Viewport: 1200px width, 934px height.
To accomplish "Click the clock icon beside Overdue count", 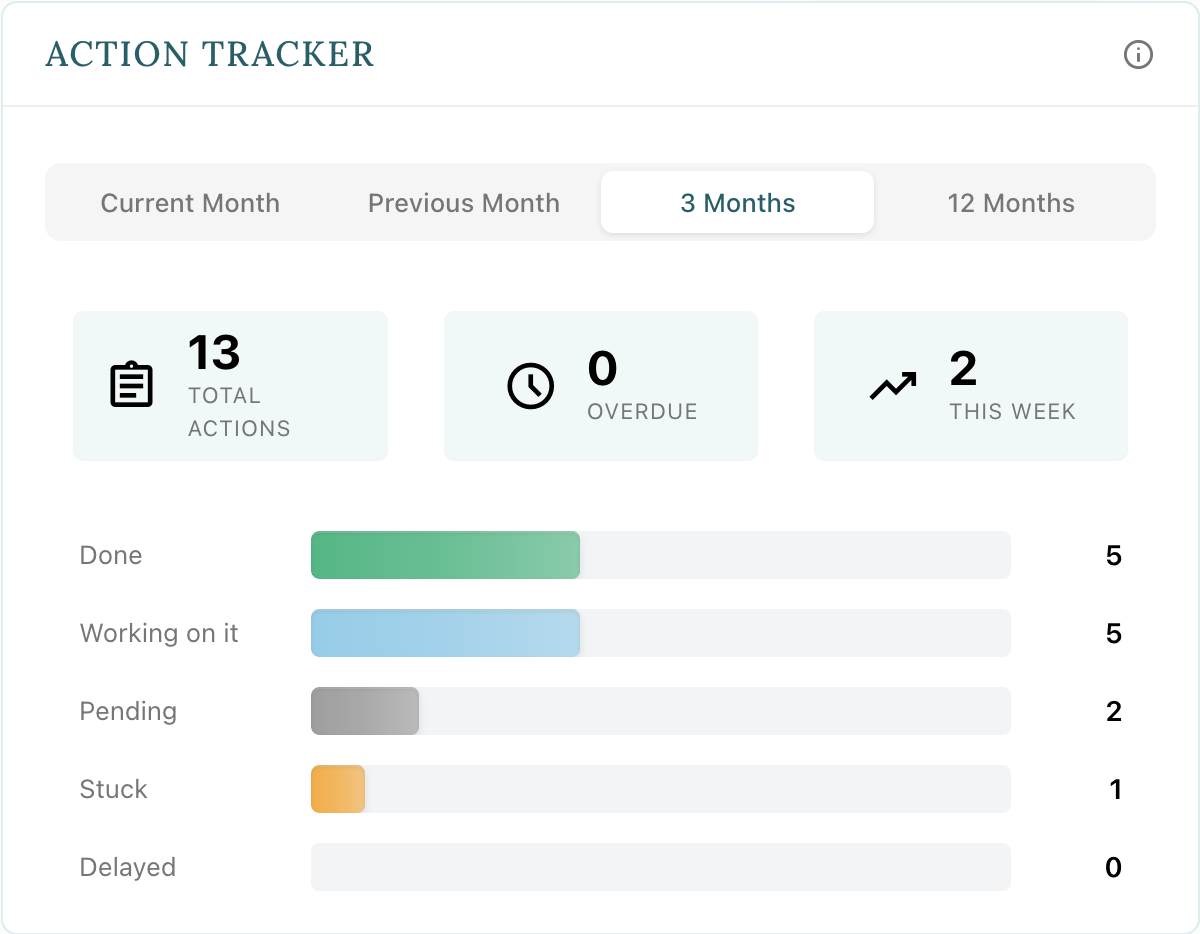I will coord(531,385).
